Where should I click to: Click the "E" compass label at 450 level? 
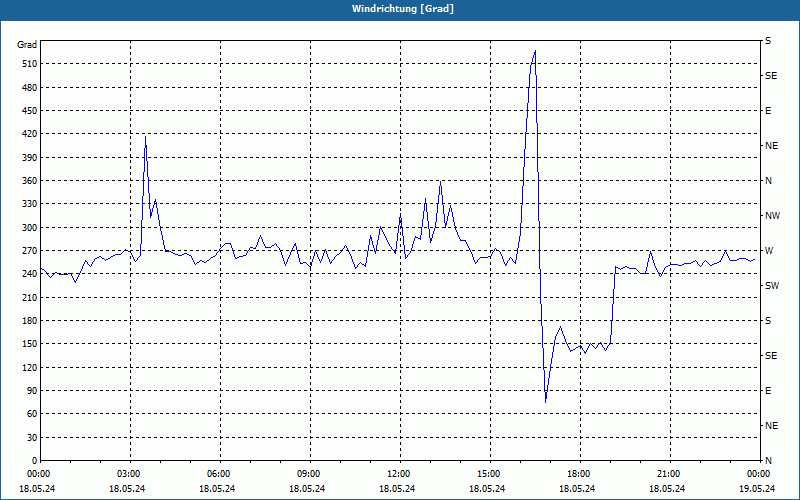(768, 111)
